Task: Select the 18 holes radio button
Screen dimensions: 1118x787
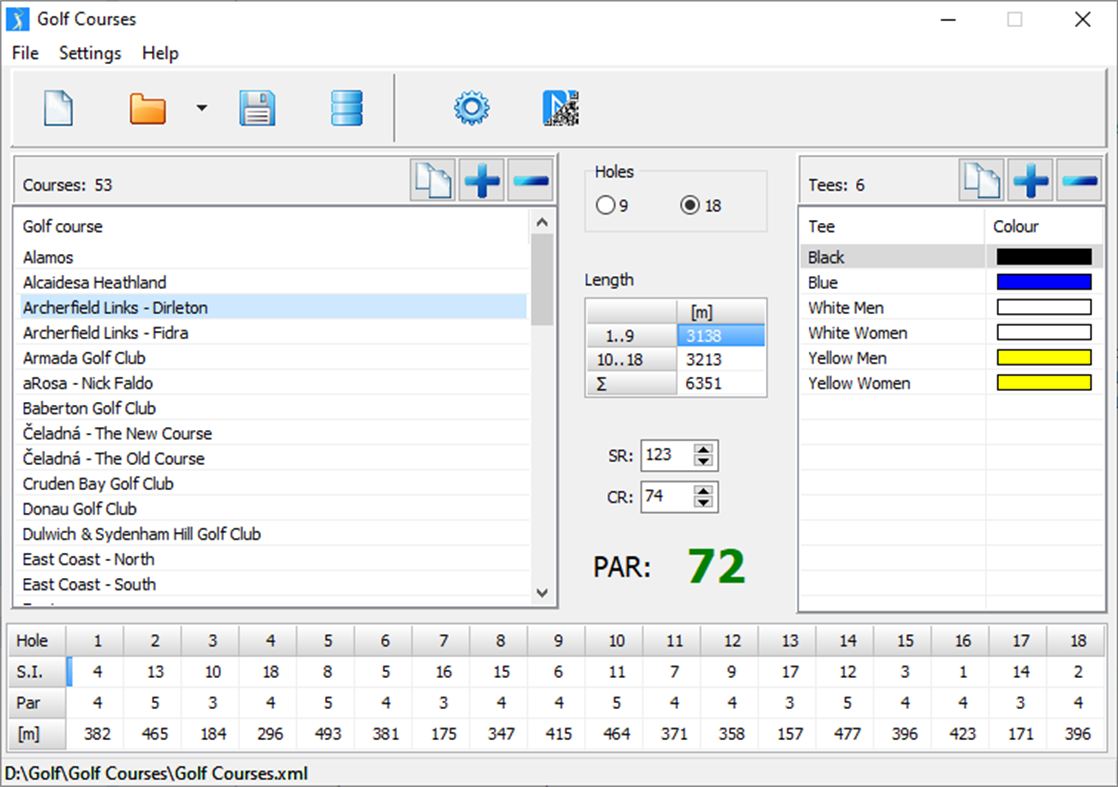Action: 691,203
